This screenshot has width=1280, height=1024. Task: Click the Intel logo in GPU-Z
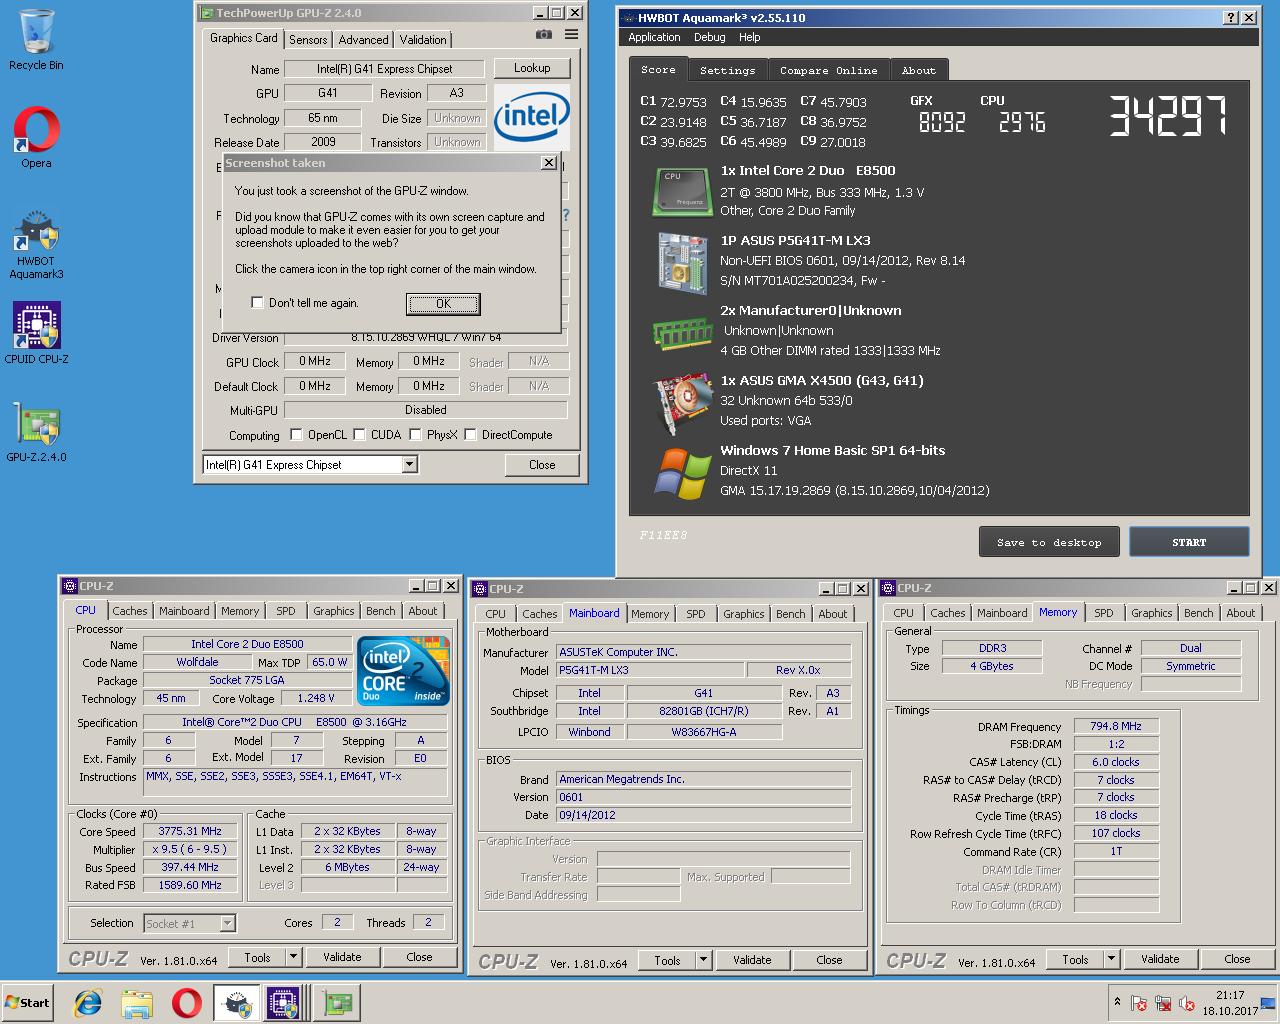point(531,117)
